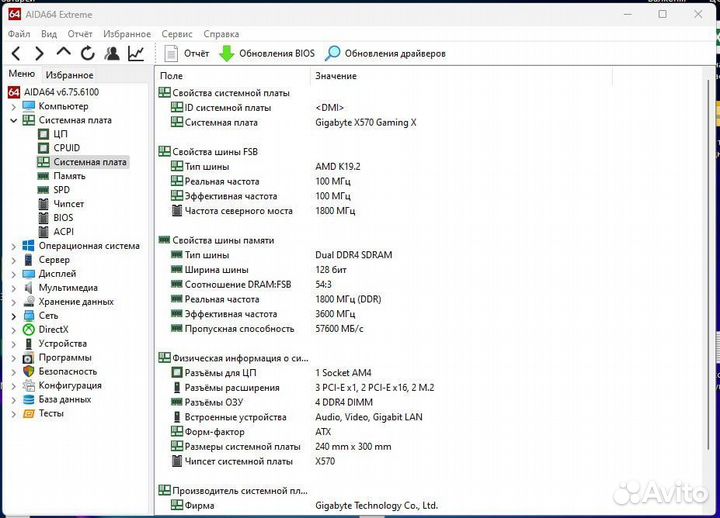This screenshot has height=518, width=720.
Task: Select AIDA64 v6.75.6100 root item
Action: [53, 92]
